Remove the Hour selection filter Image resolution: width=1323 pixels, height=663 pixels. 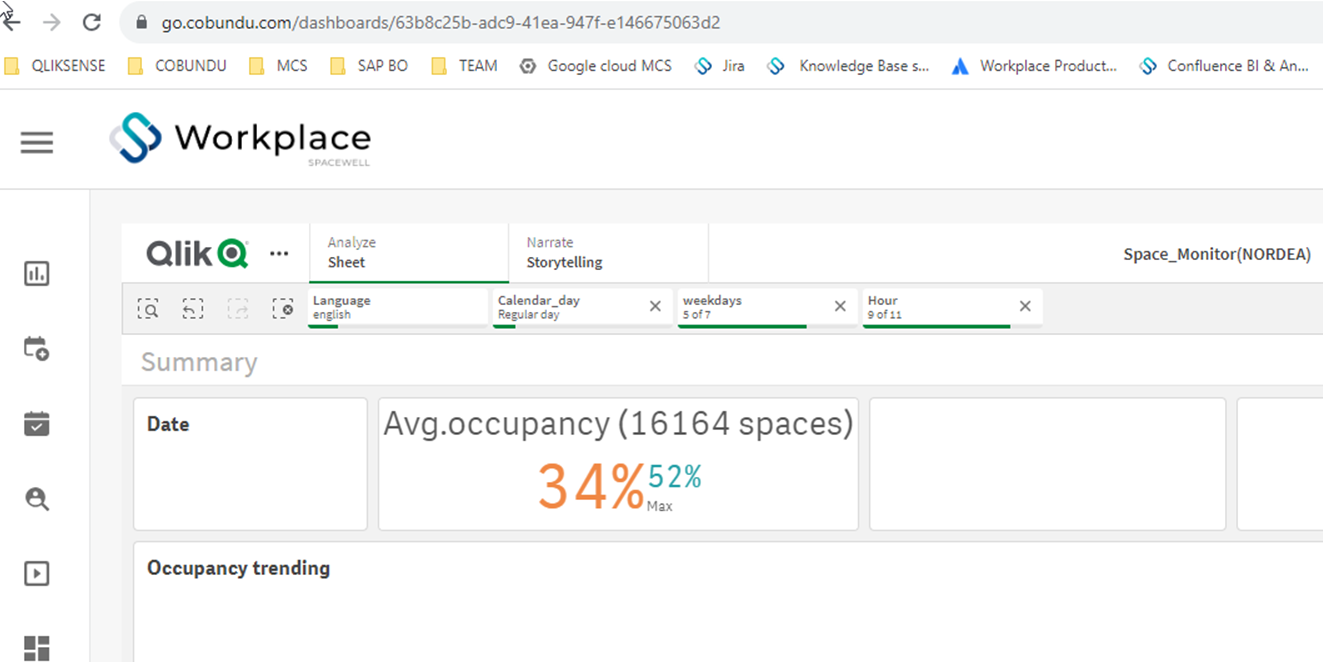click(1025, 307)
